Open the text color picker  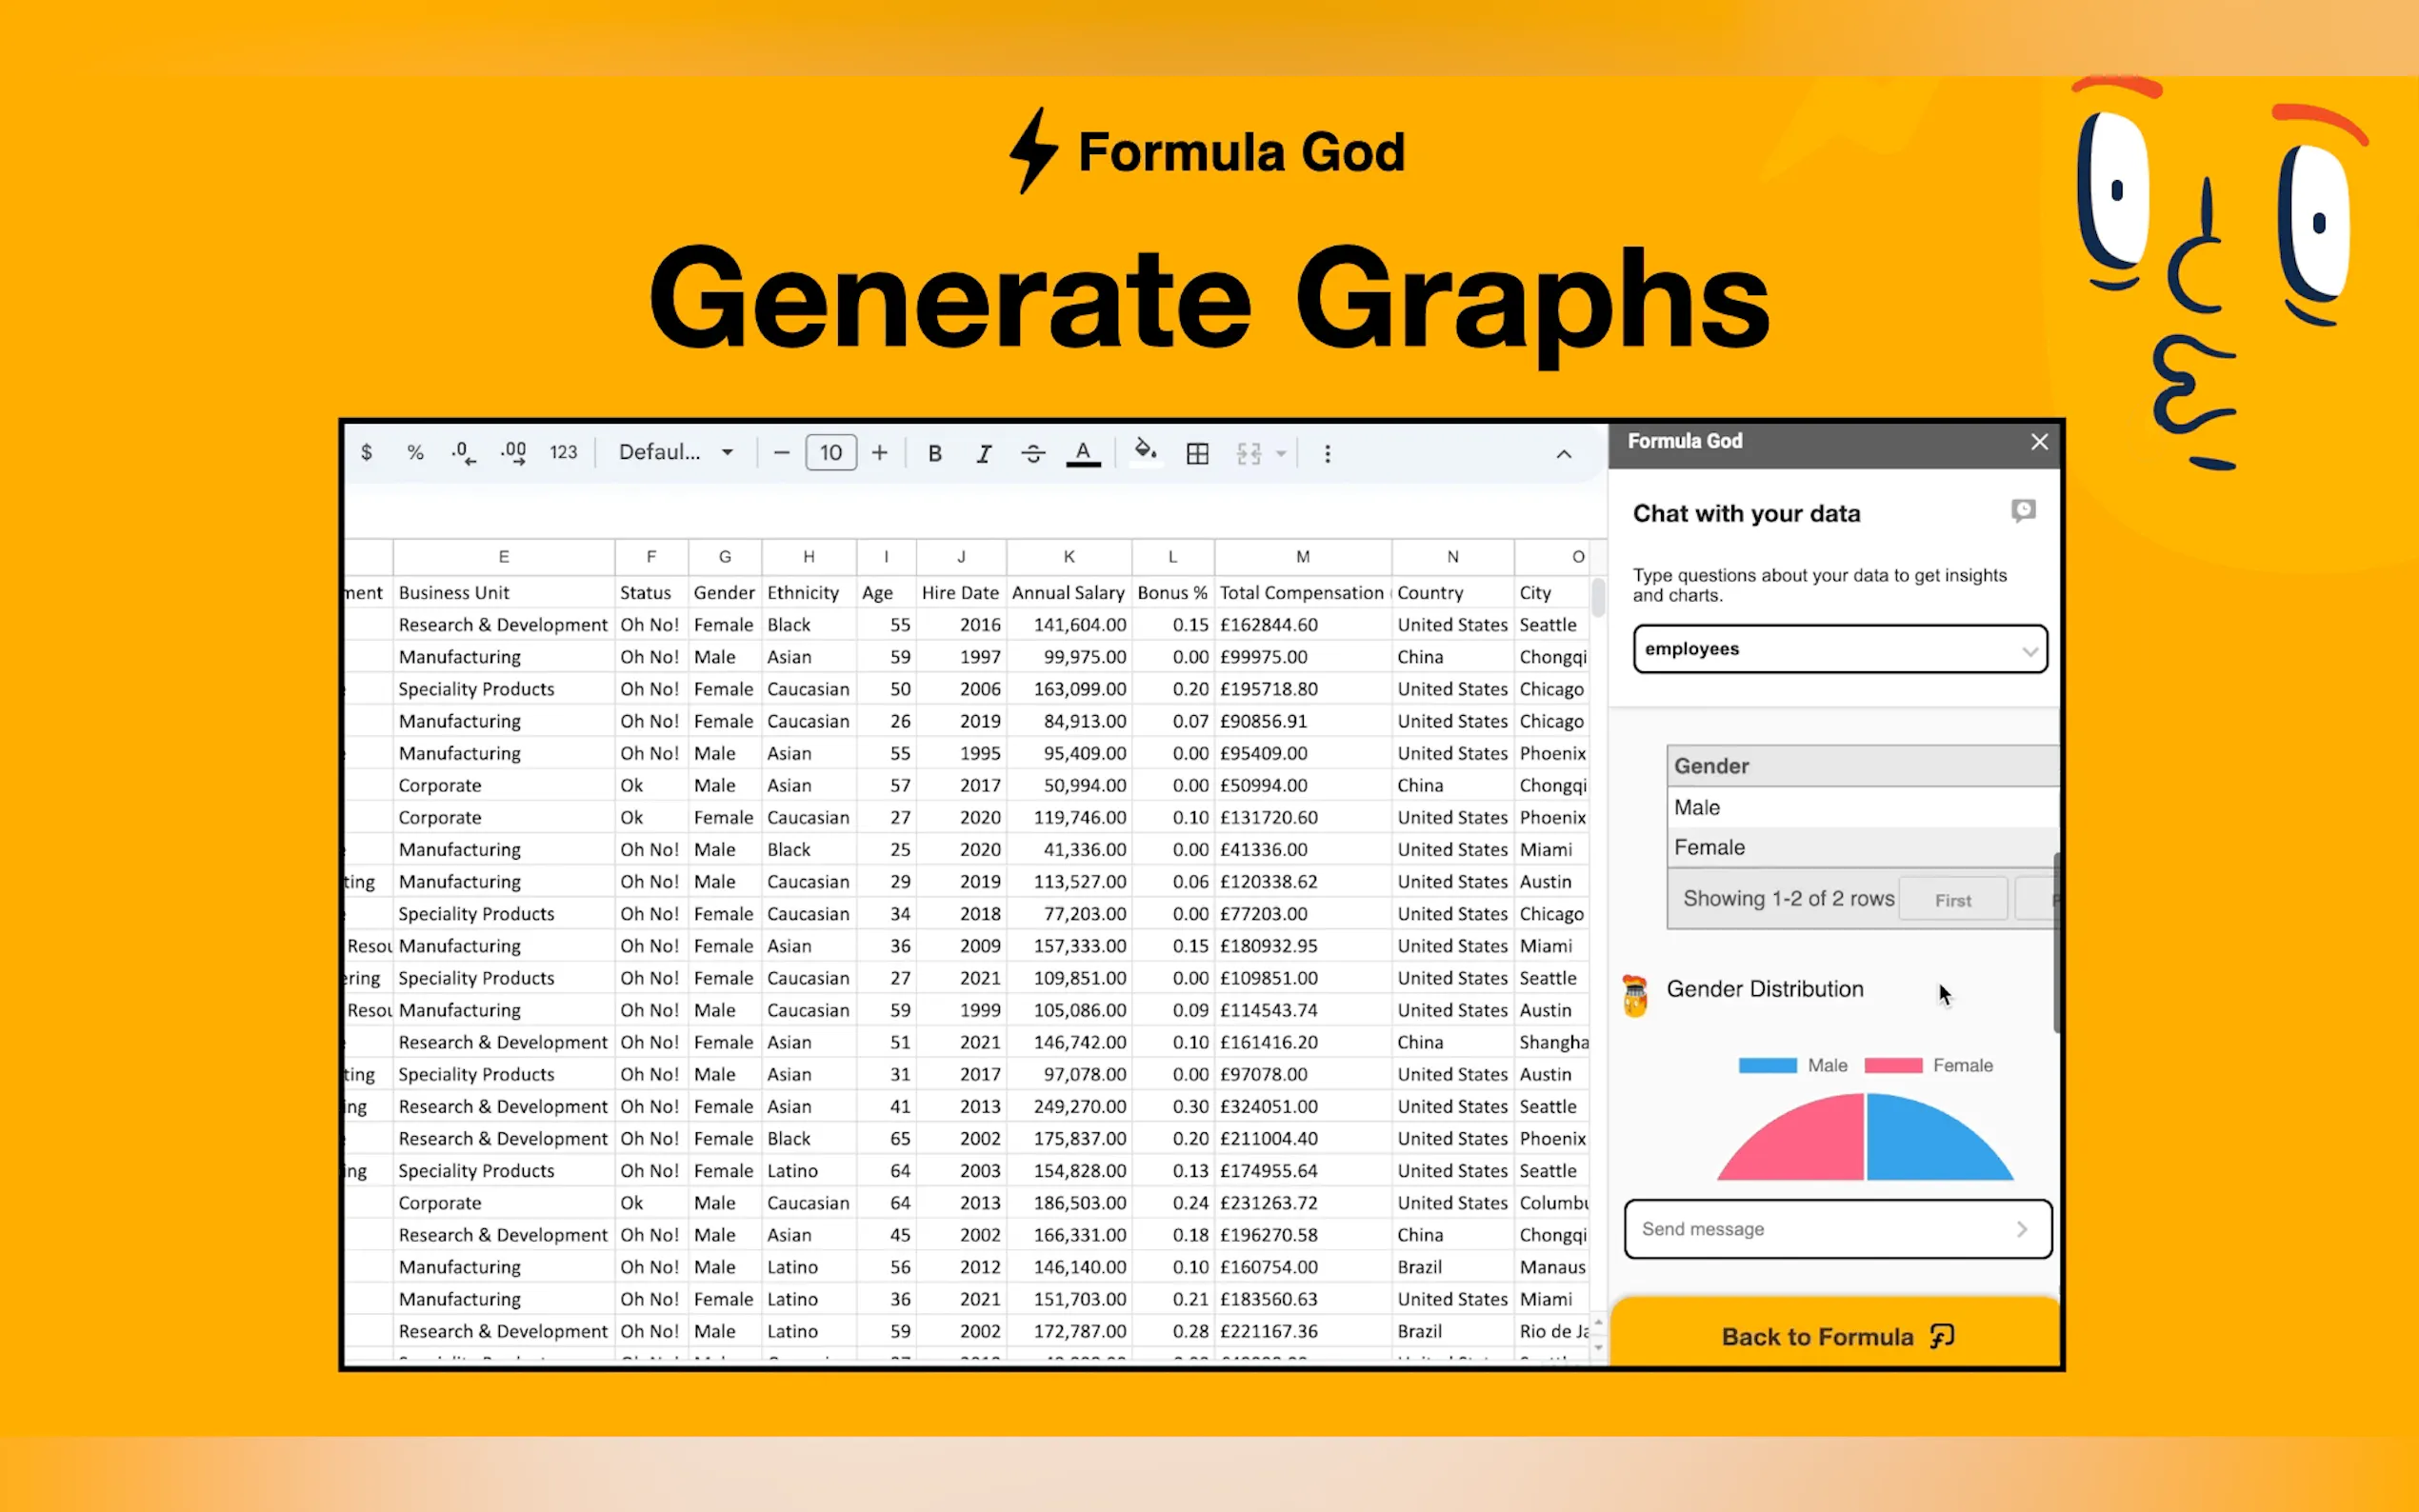pyautogui.click(x=1082, y=453)
